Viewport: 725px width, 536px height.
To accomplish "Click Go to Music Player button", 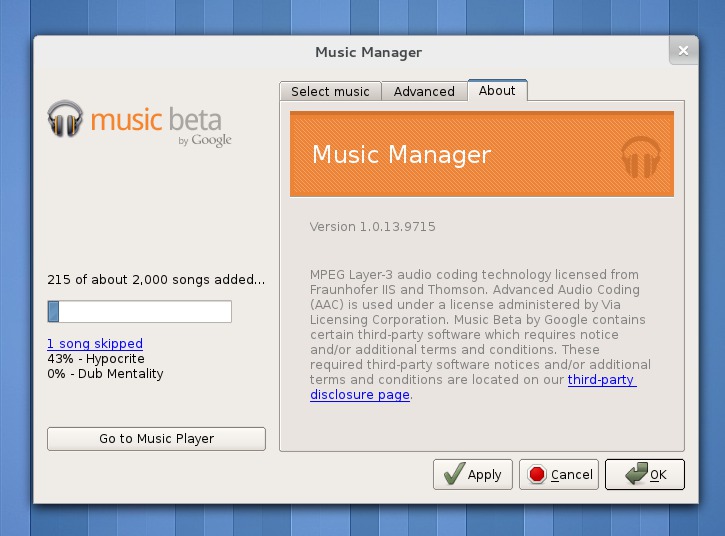I will [156, 438].
